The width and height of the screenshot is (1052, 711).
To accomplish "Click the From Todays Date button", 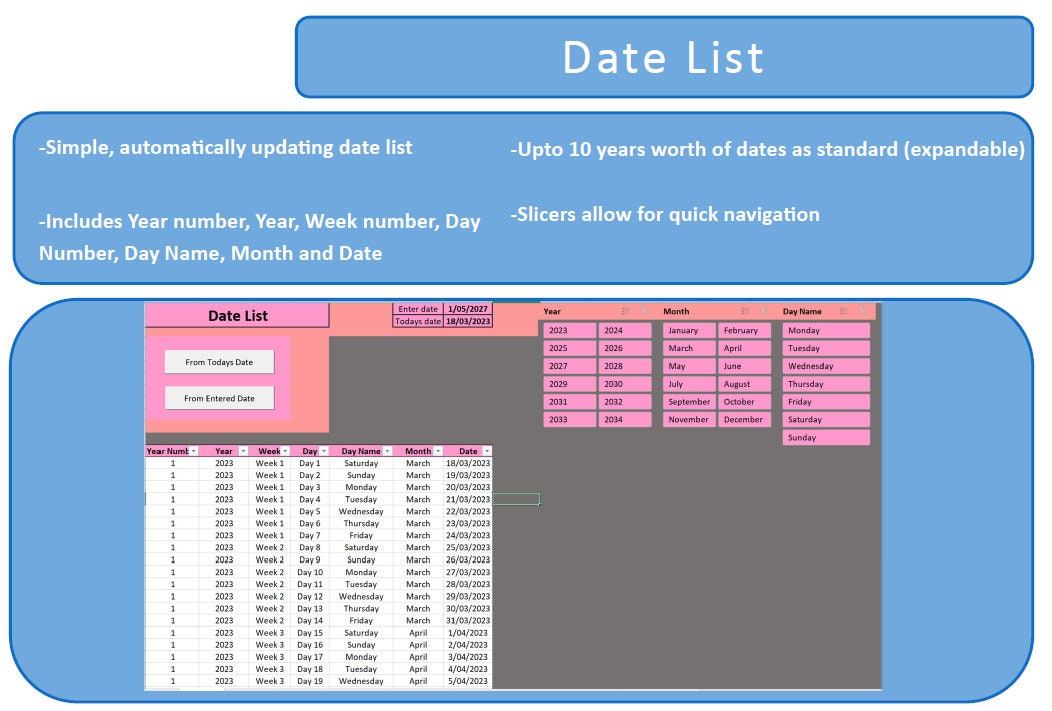I will (221, 361).
